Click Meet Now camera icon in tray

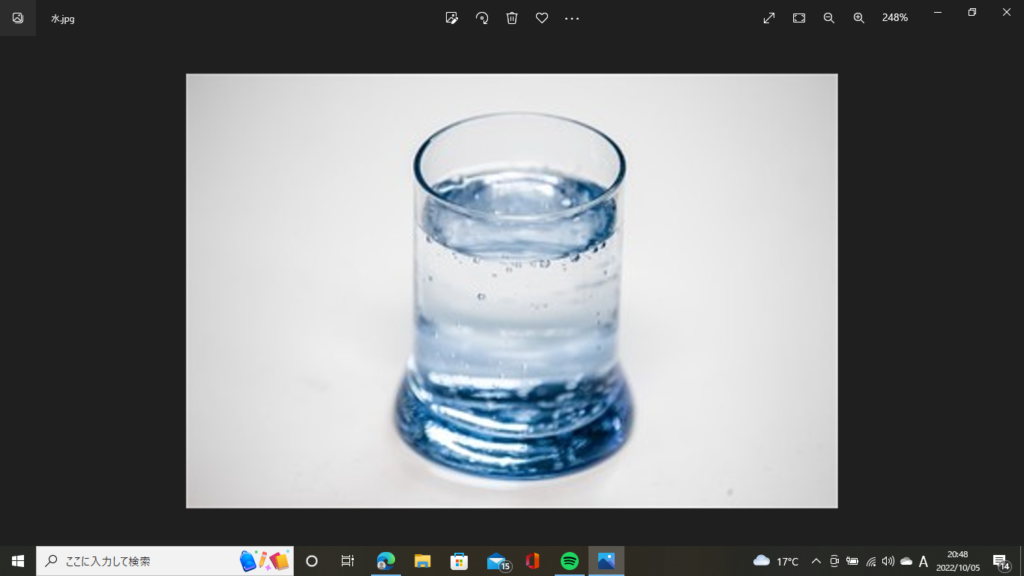pyautogui.click(x=834, y=561)
